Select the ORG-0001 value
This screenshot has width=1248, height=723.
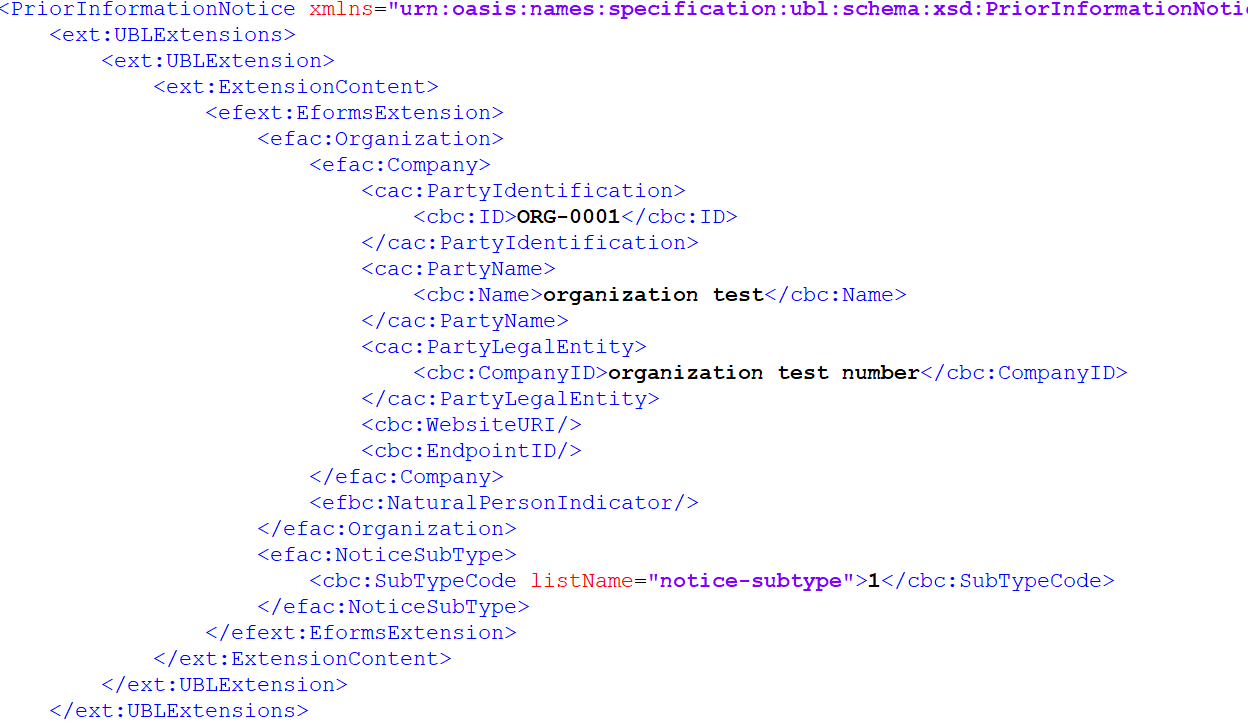click(x=568, y=217)
